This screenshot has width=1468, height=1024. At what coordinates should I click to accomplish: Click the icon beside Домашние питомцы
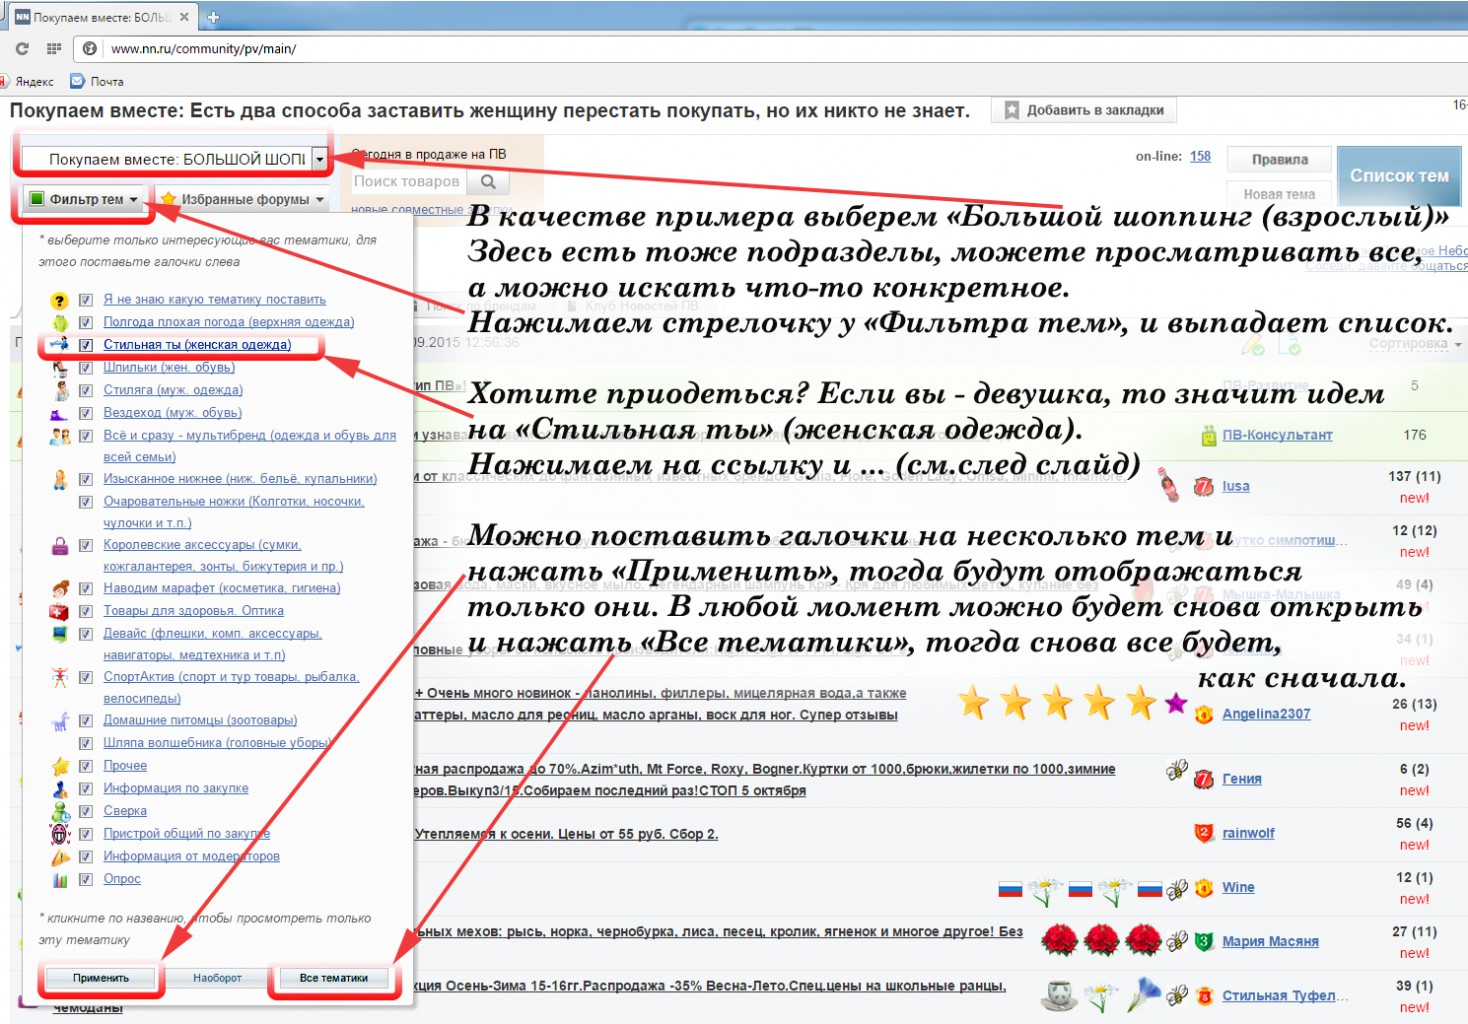point(60,721)
